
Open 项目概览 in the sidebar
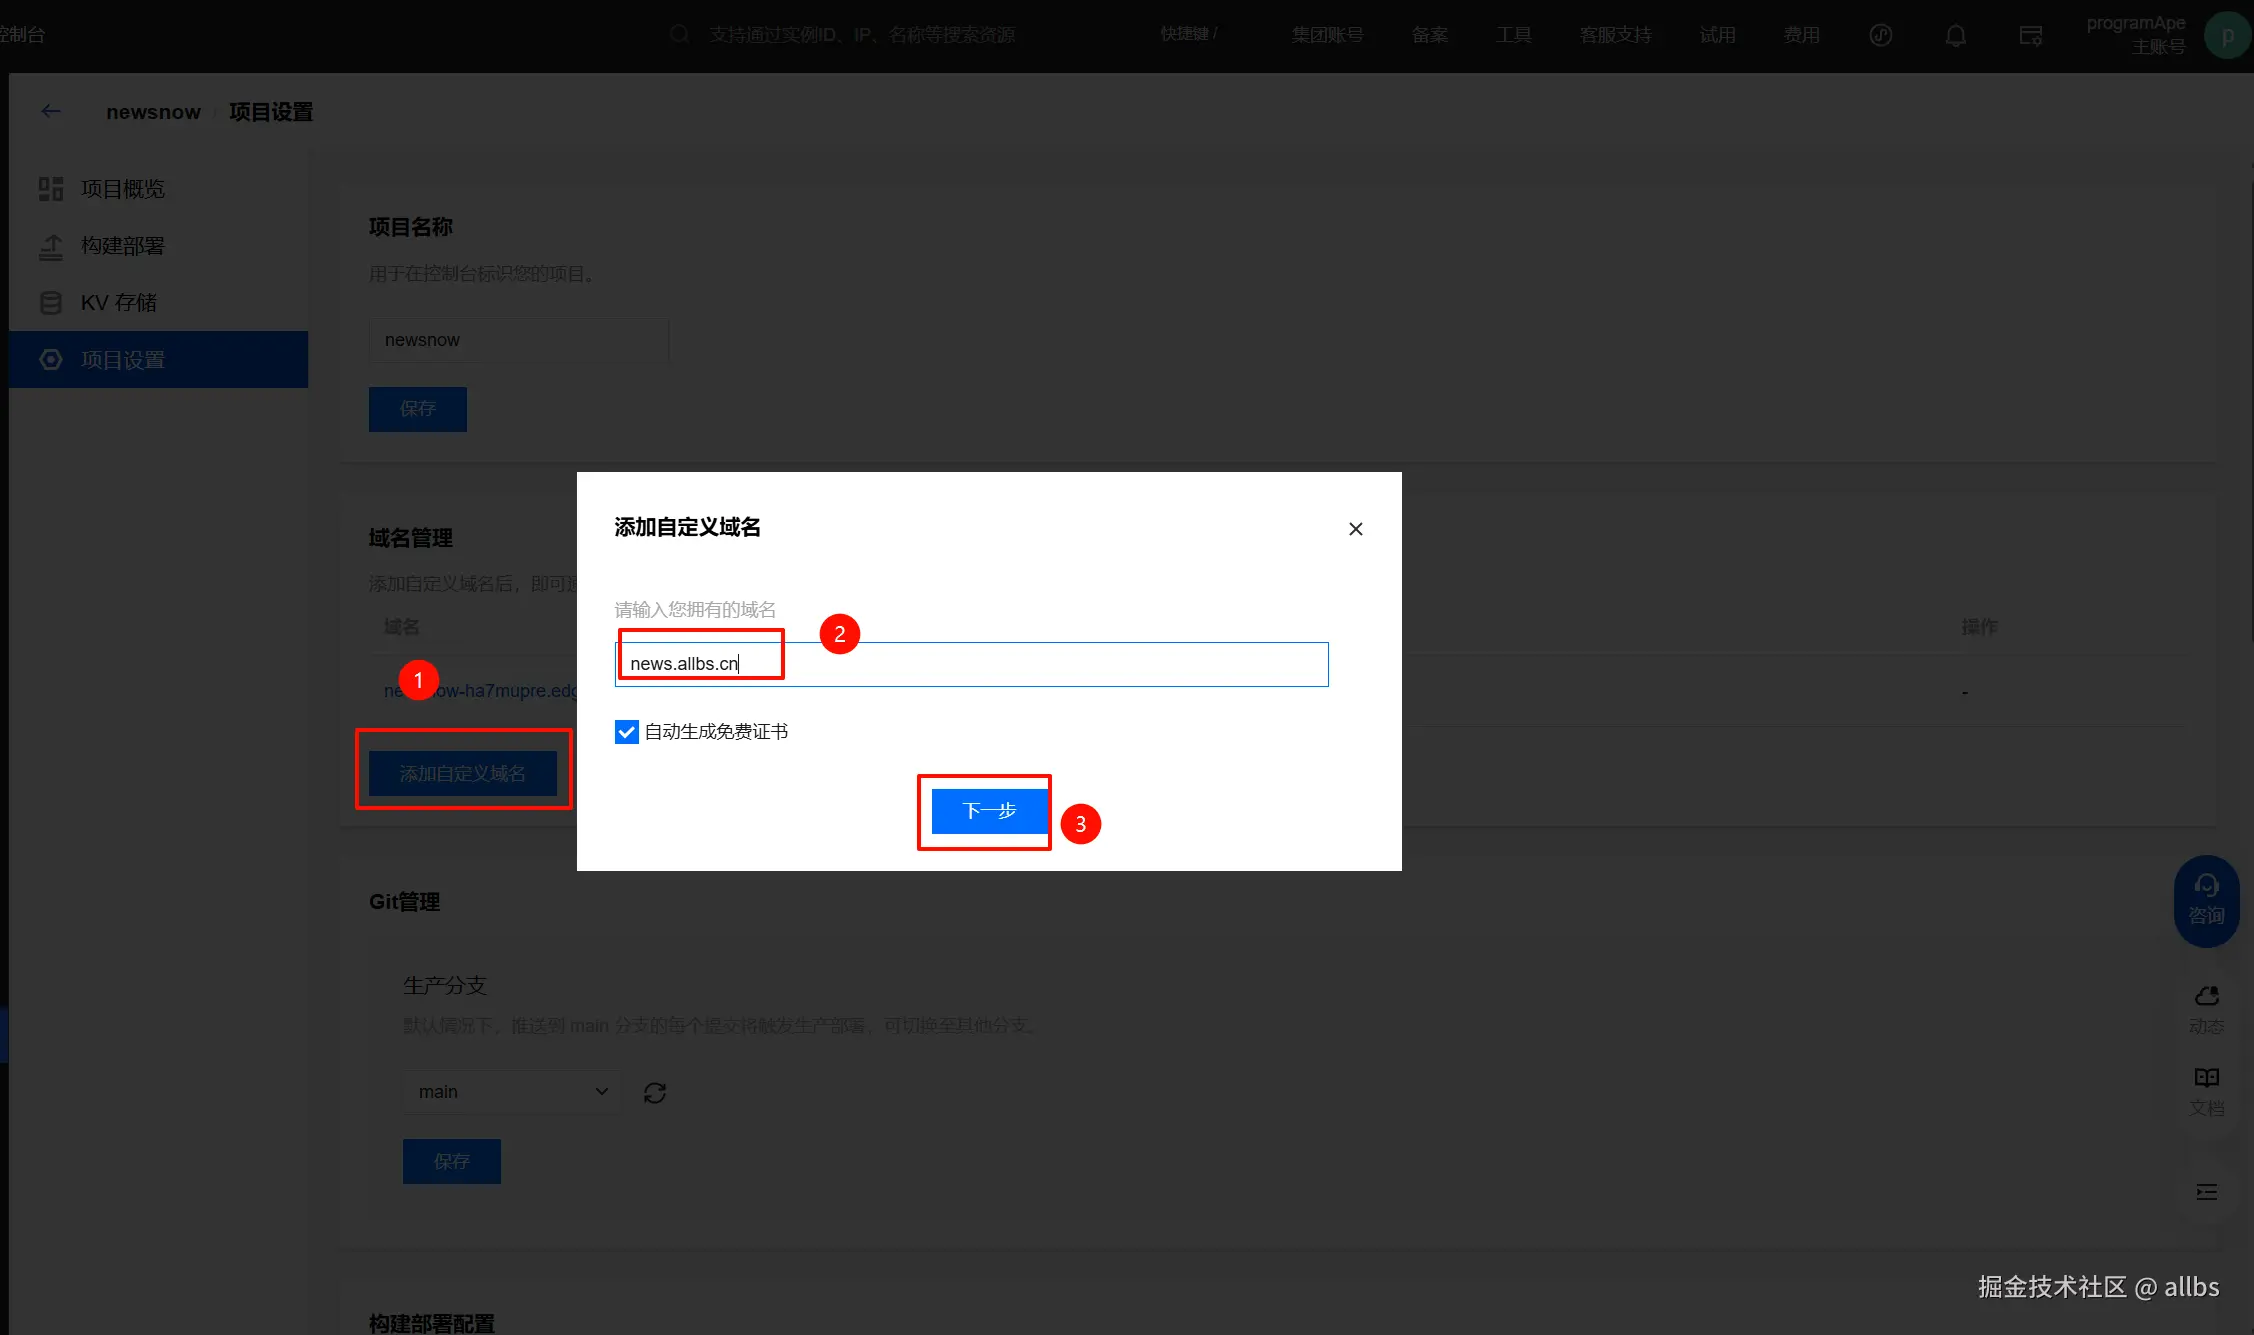click(122, 189)
